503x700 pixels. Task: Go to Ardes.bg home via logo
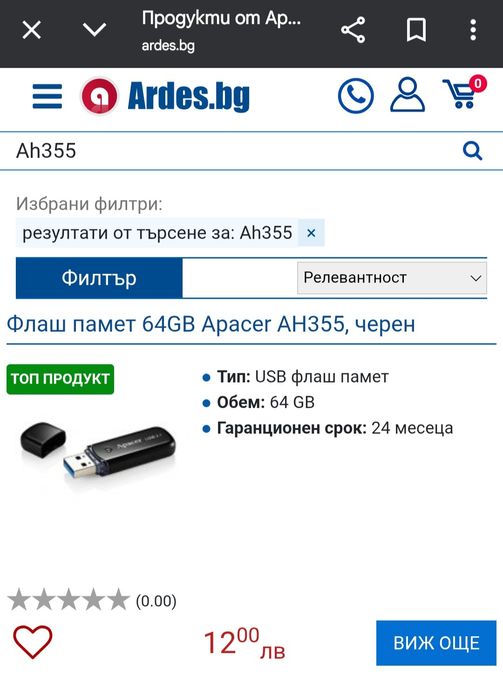[x=165, y=96]
